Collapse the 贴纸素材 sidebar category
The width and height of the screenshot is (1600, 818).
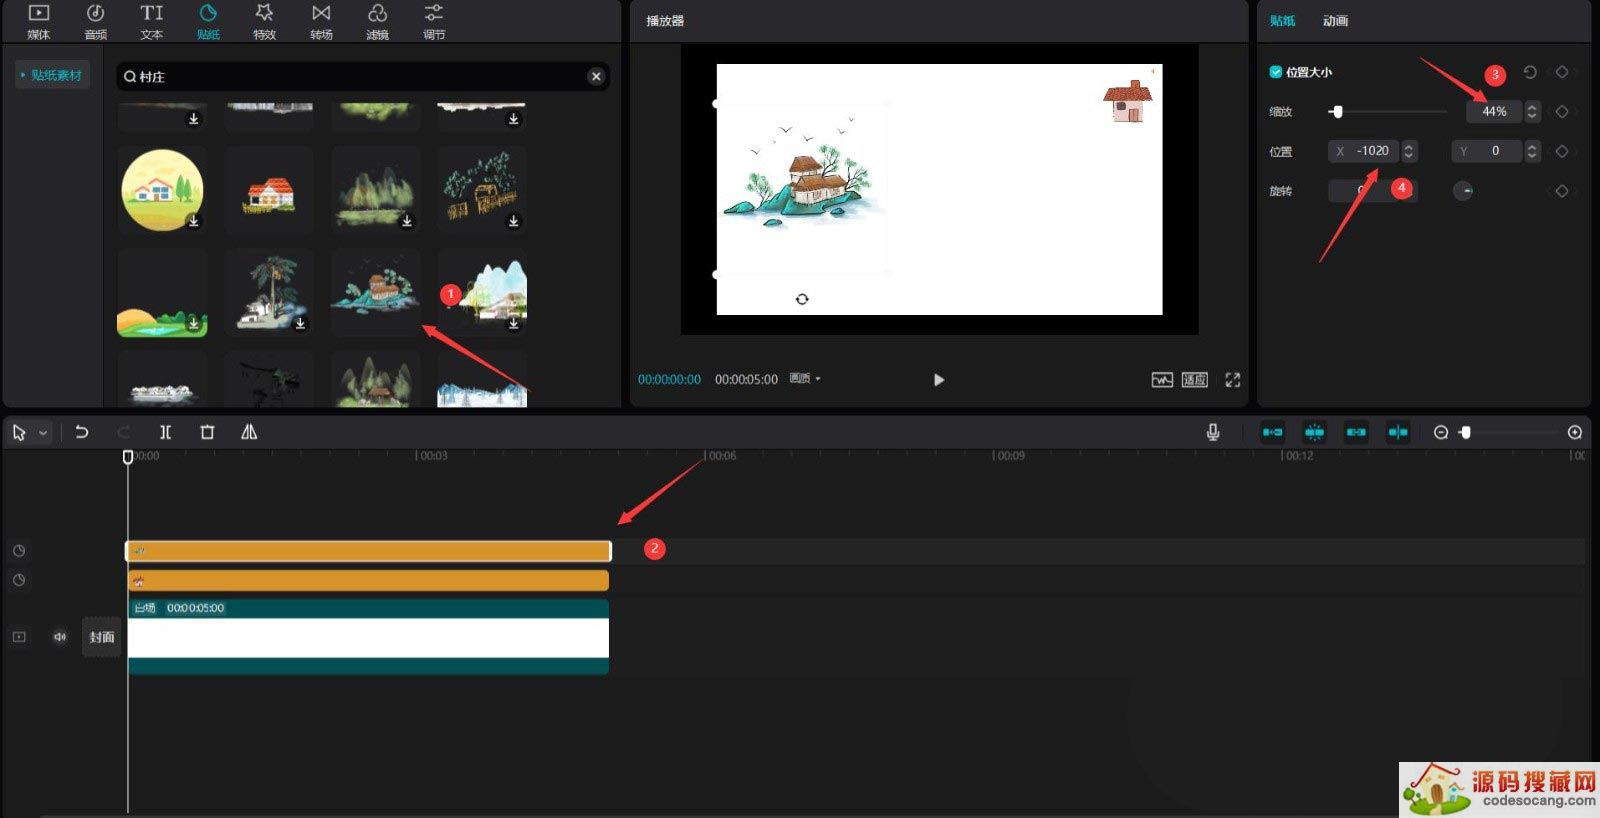[23, 76]
